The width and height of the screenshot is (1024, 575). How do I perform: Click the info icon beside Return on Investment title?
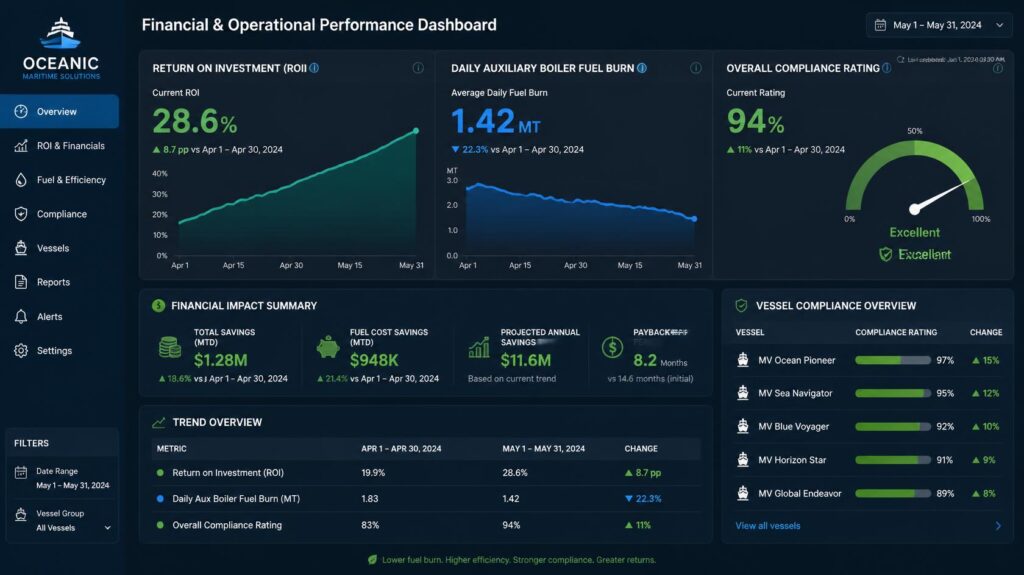pos(314,68)
